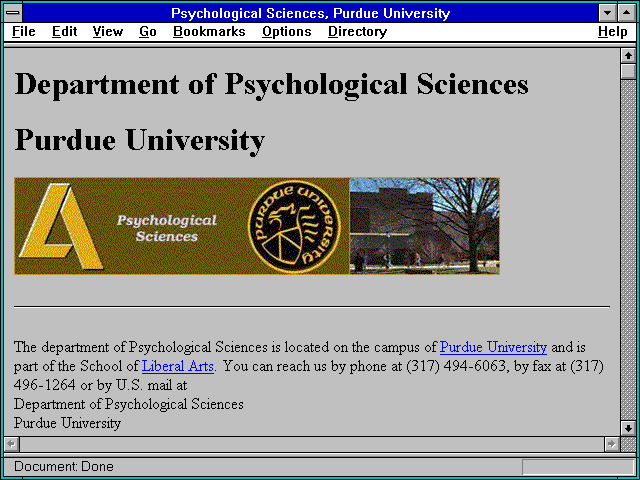This screenshot has width=640, height=480.
Task: Click the horizontal scrollbar right arrow
Action: [x=611, y=444]
